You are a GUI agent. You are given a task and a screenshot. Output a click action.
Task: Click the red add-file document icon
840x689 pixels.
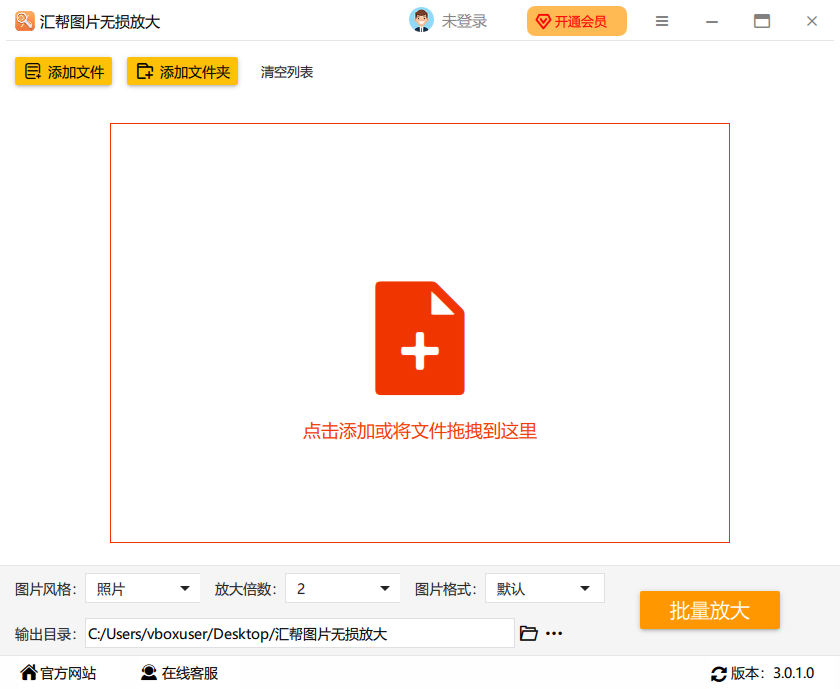pos(419,338)
